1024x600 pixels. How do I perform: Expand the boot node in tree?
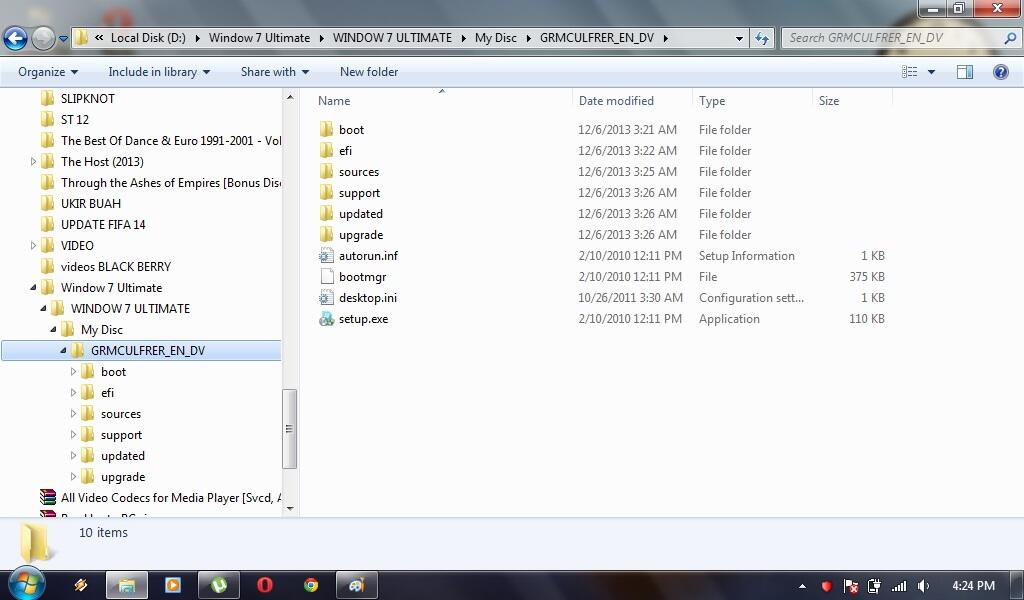click(73, 371)
